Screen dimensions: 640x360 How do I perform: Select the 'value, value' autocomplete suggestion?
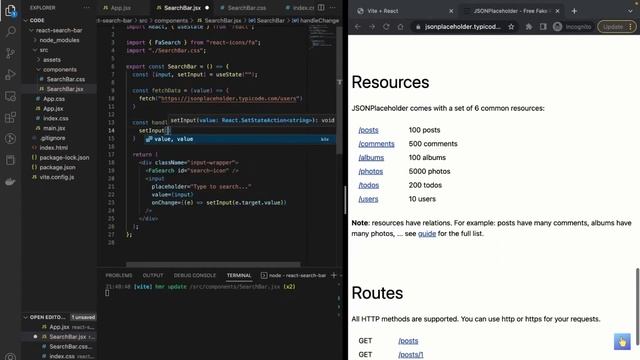[x=240, y=139]
